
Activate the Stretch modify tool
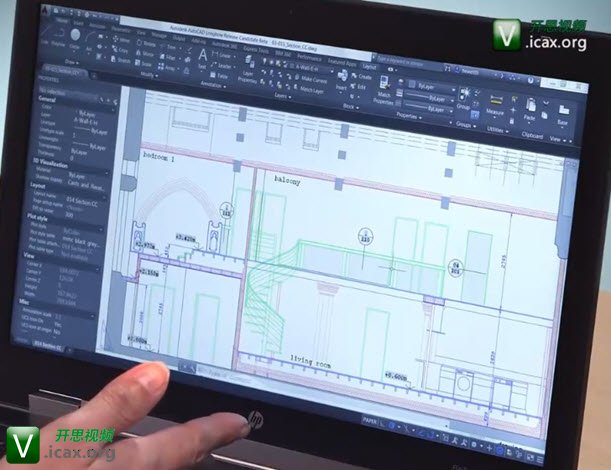[120, 60]
